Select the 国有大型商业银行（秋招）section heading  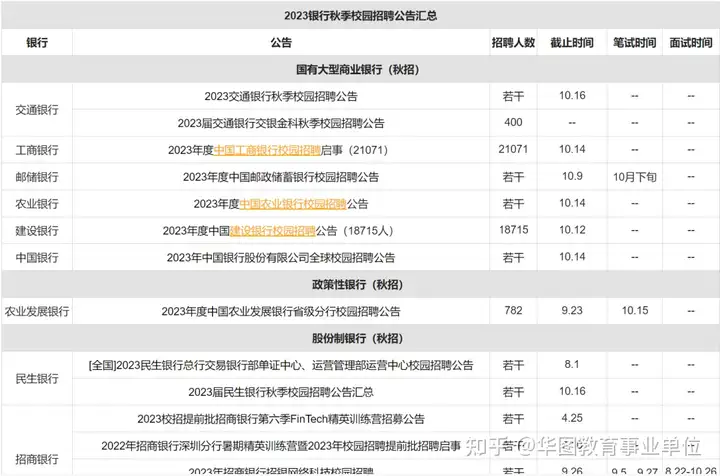tap(358, 70)
